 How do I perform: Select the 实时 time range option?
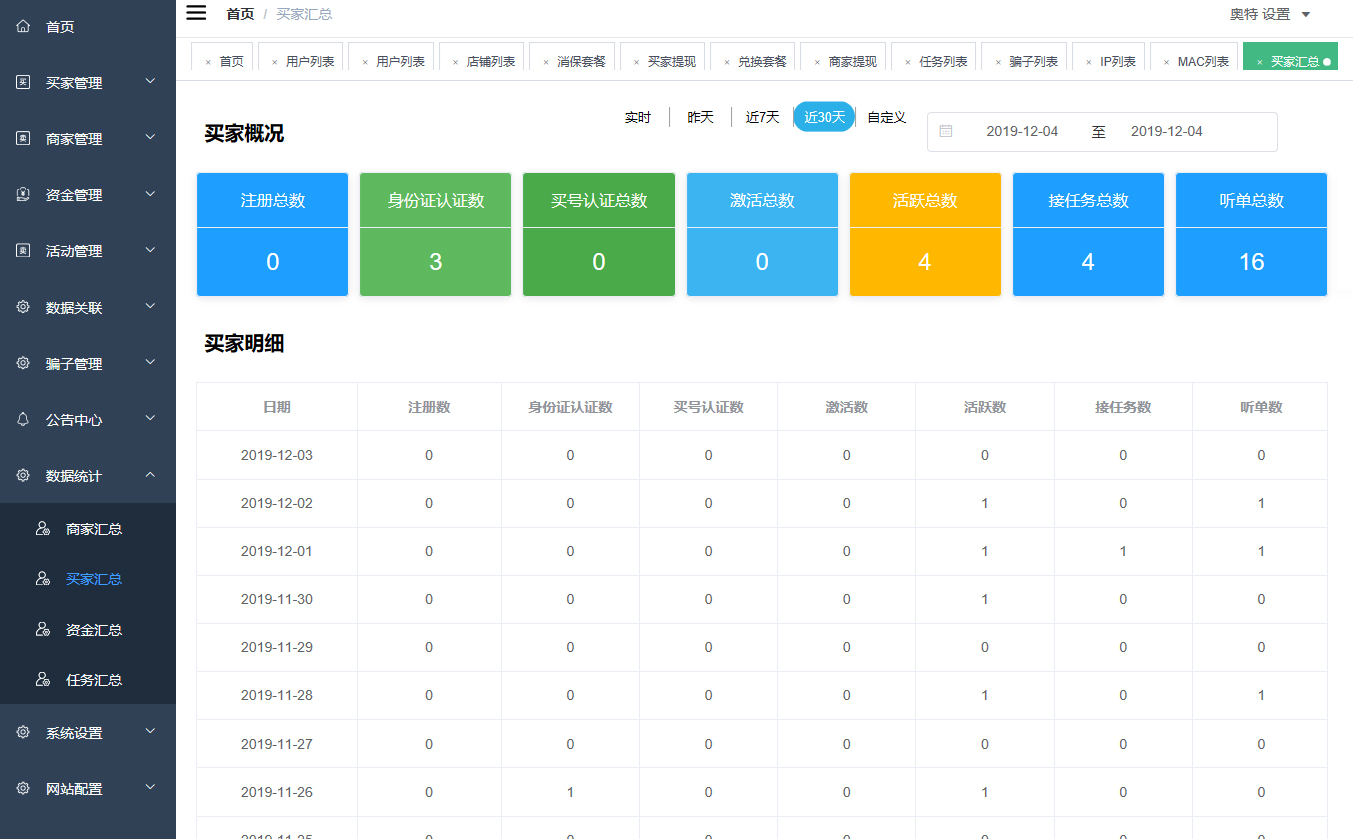tap(638, 118)
